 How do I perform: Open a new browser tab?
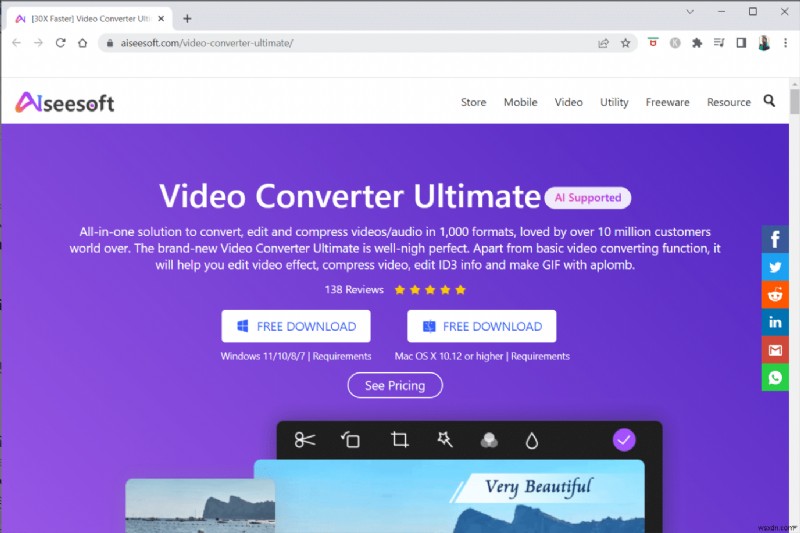coord(187,18)
